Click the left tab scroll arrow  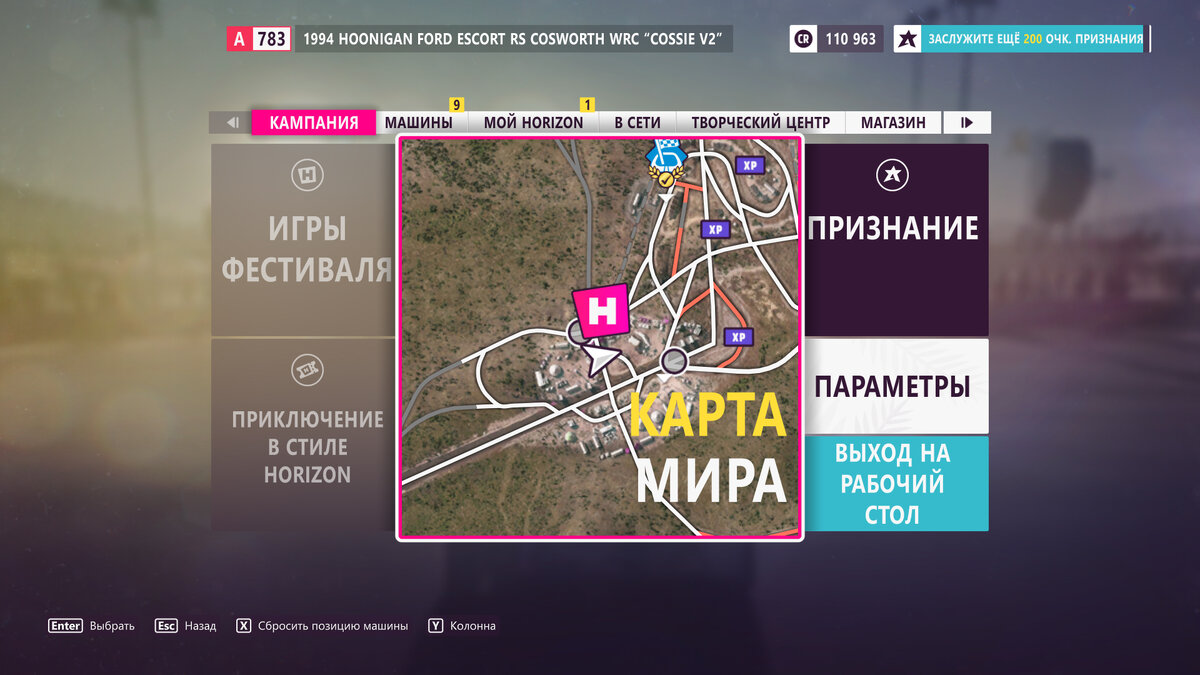pos(231,121)
